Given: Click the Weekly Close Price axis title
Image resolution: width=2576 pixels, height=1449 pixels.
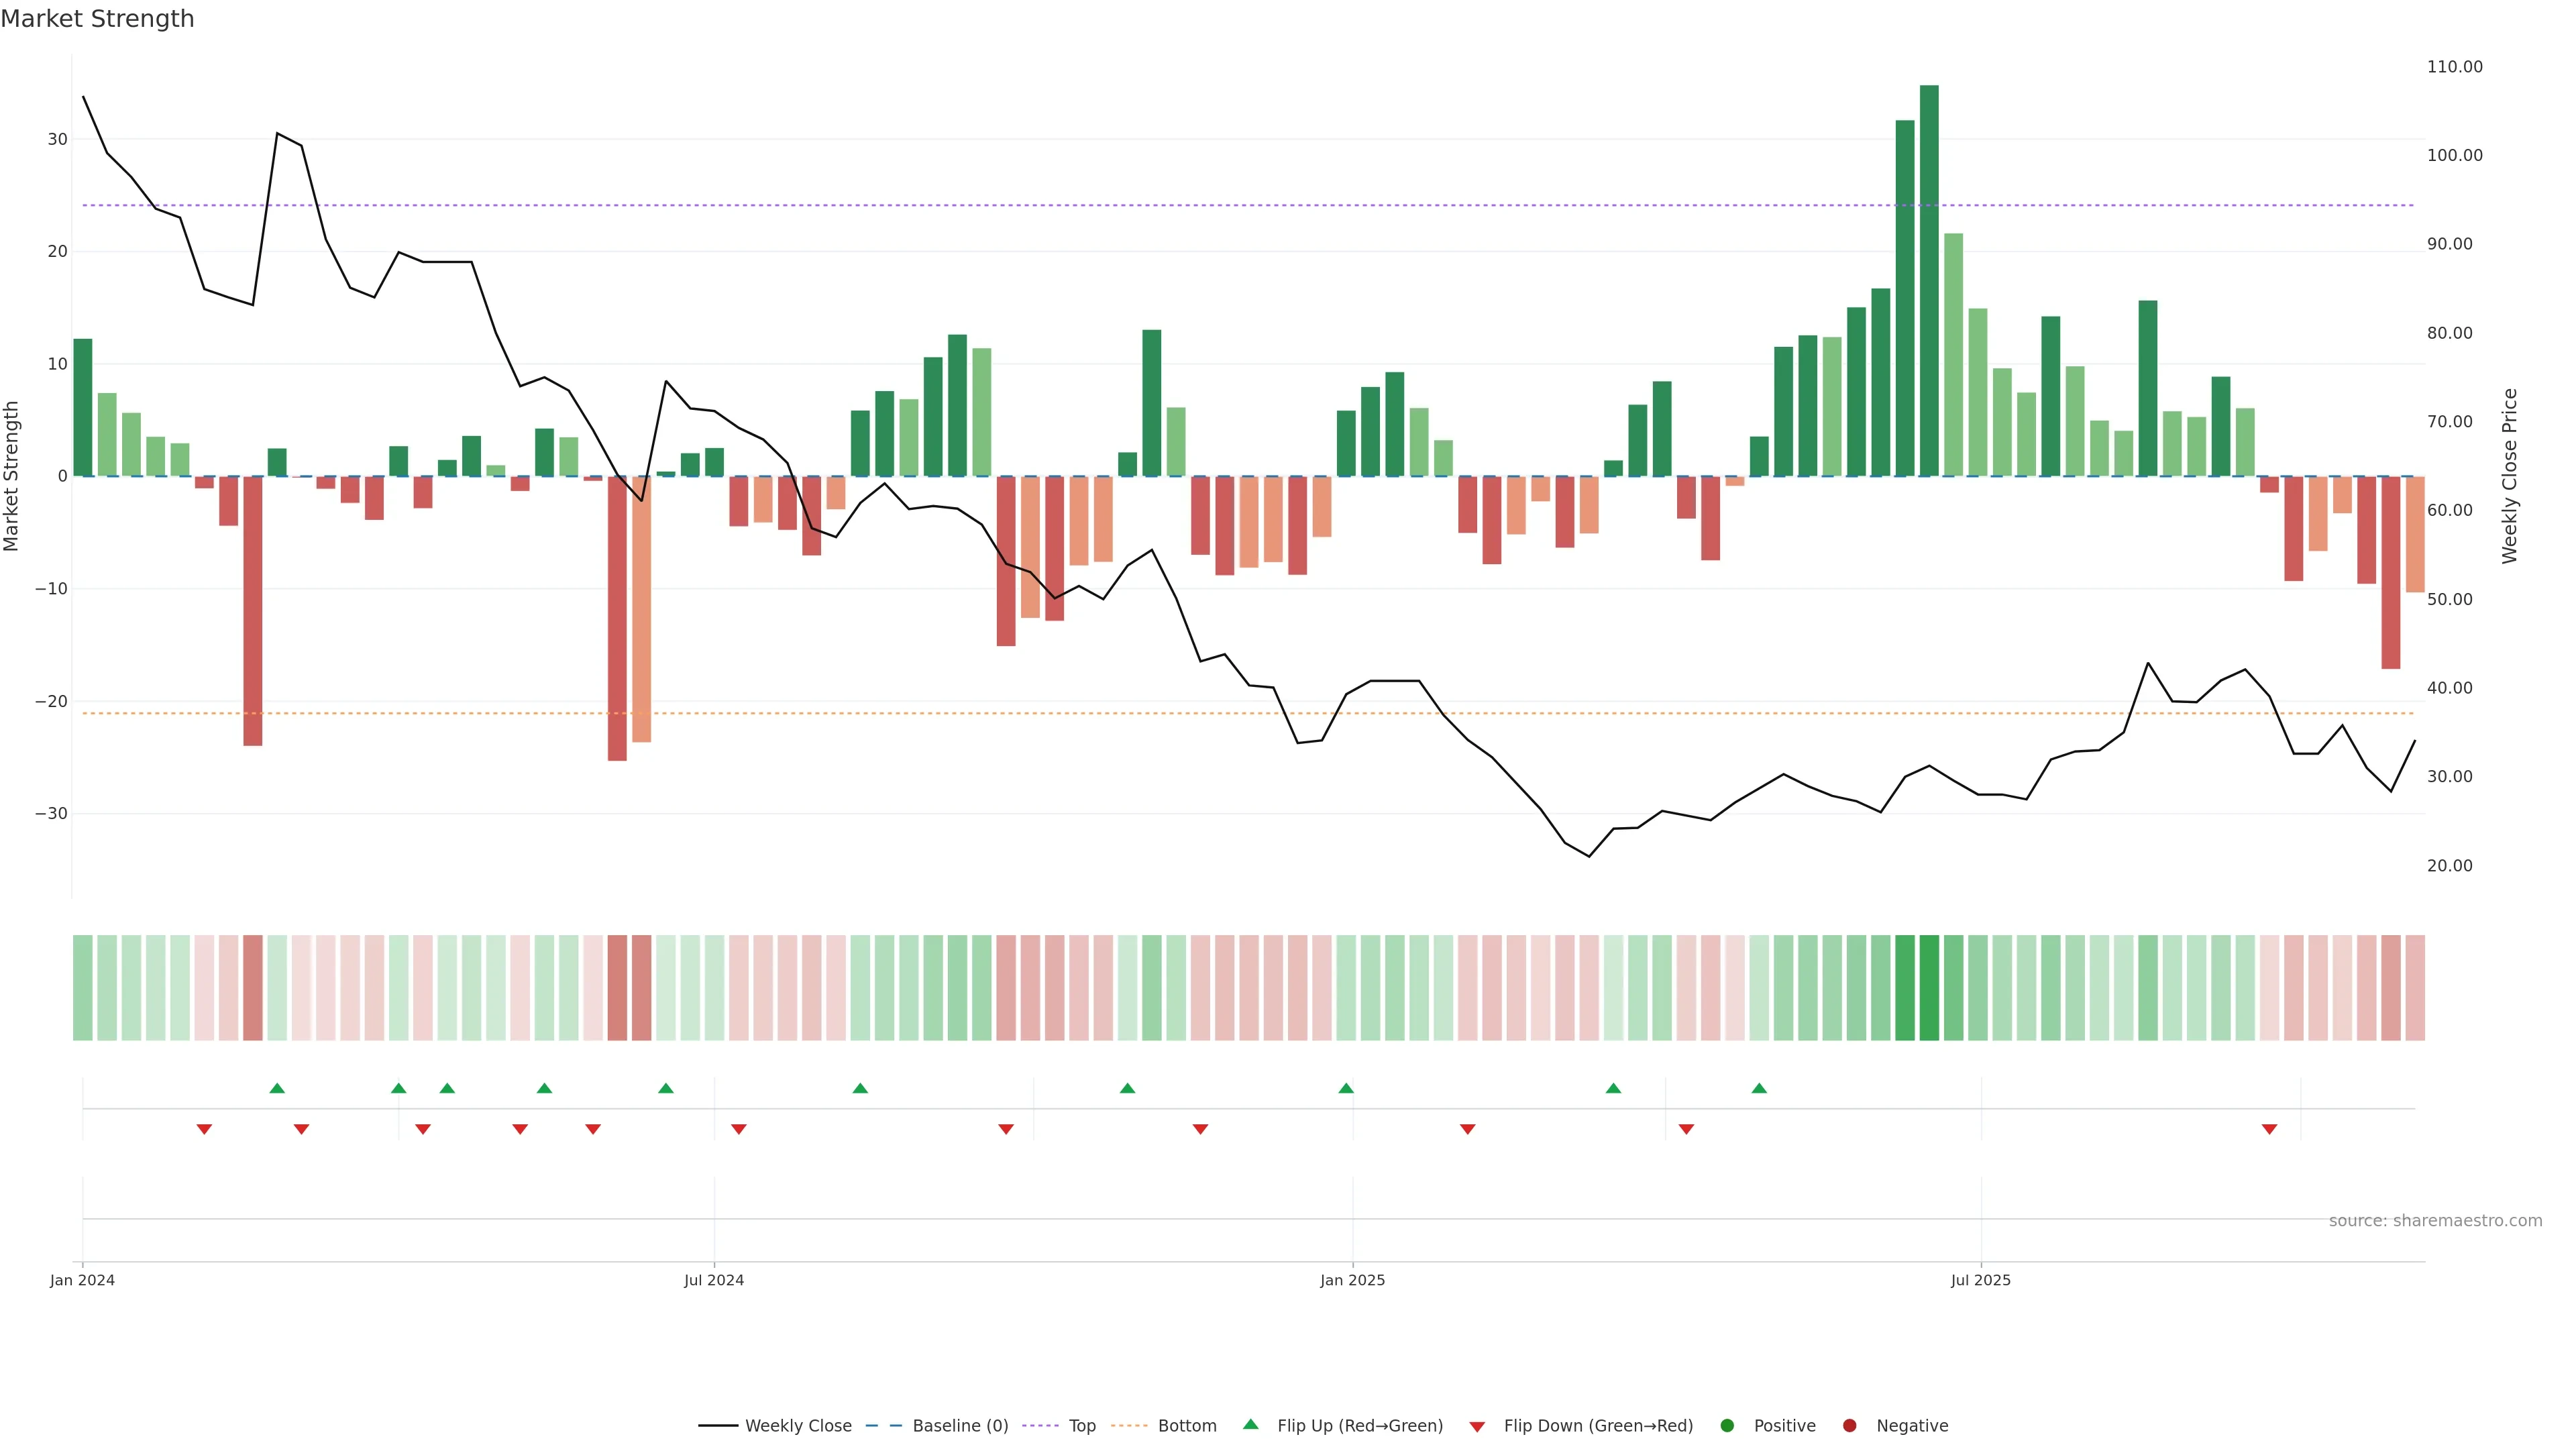Looking at the screenshot, I should [2510, 476].
